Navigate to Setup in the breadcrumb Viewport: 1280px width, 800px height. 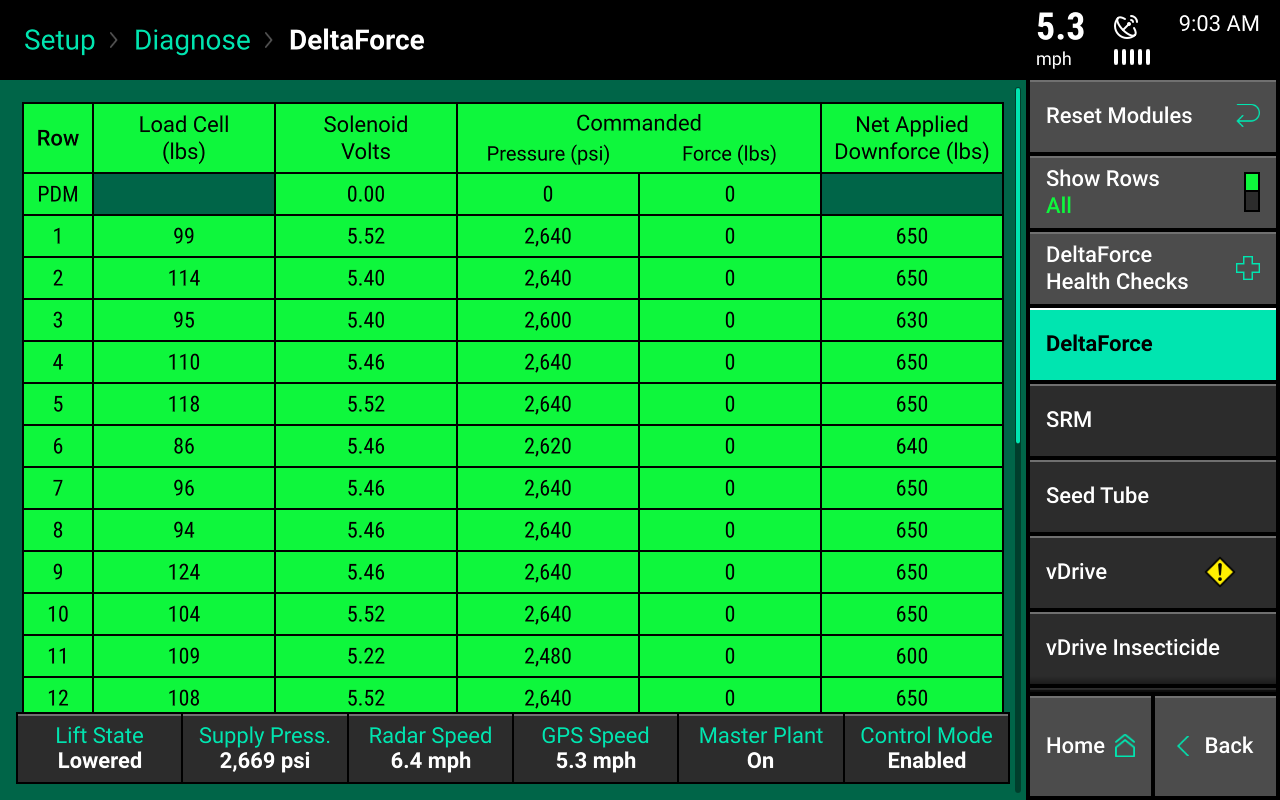pos(60,40)
